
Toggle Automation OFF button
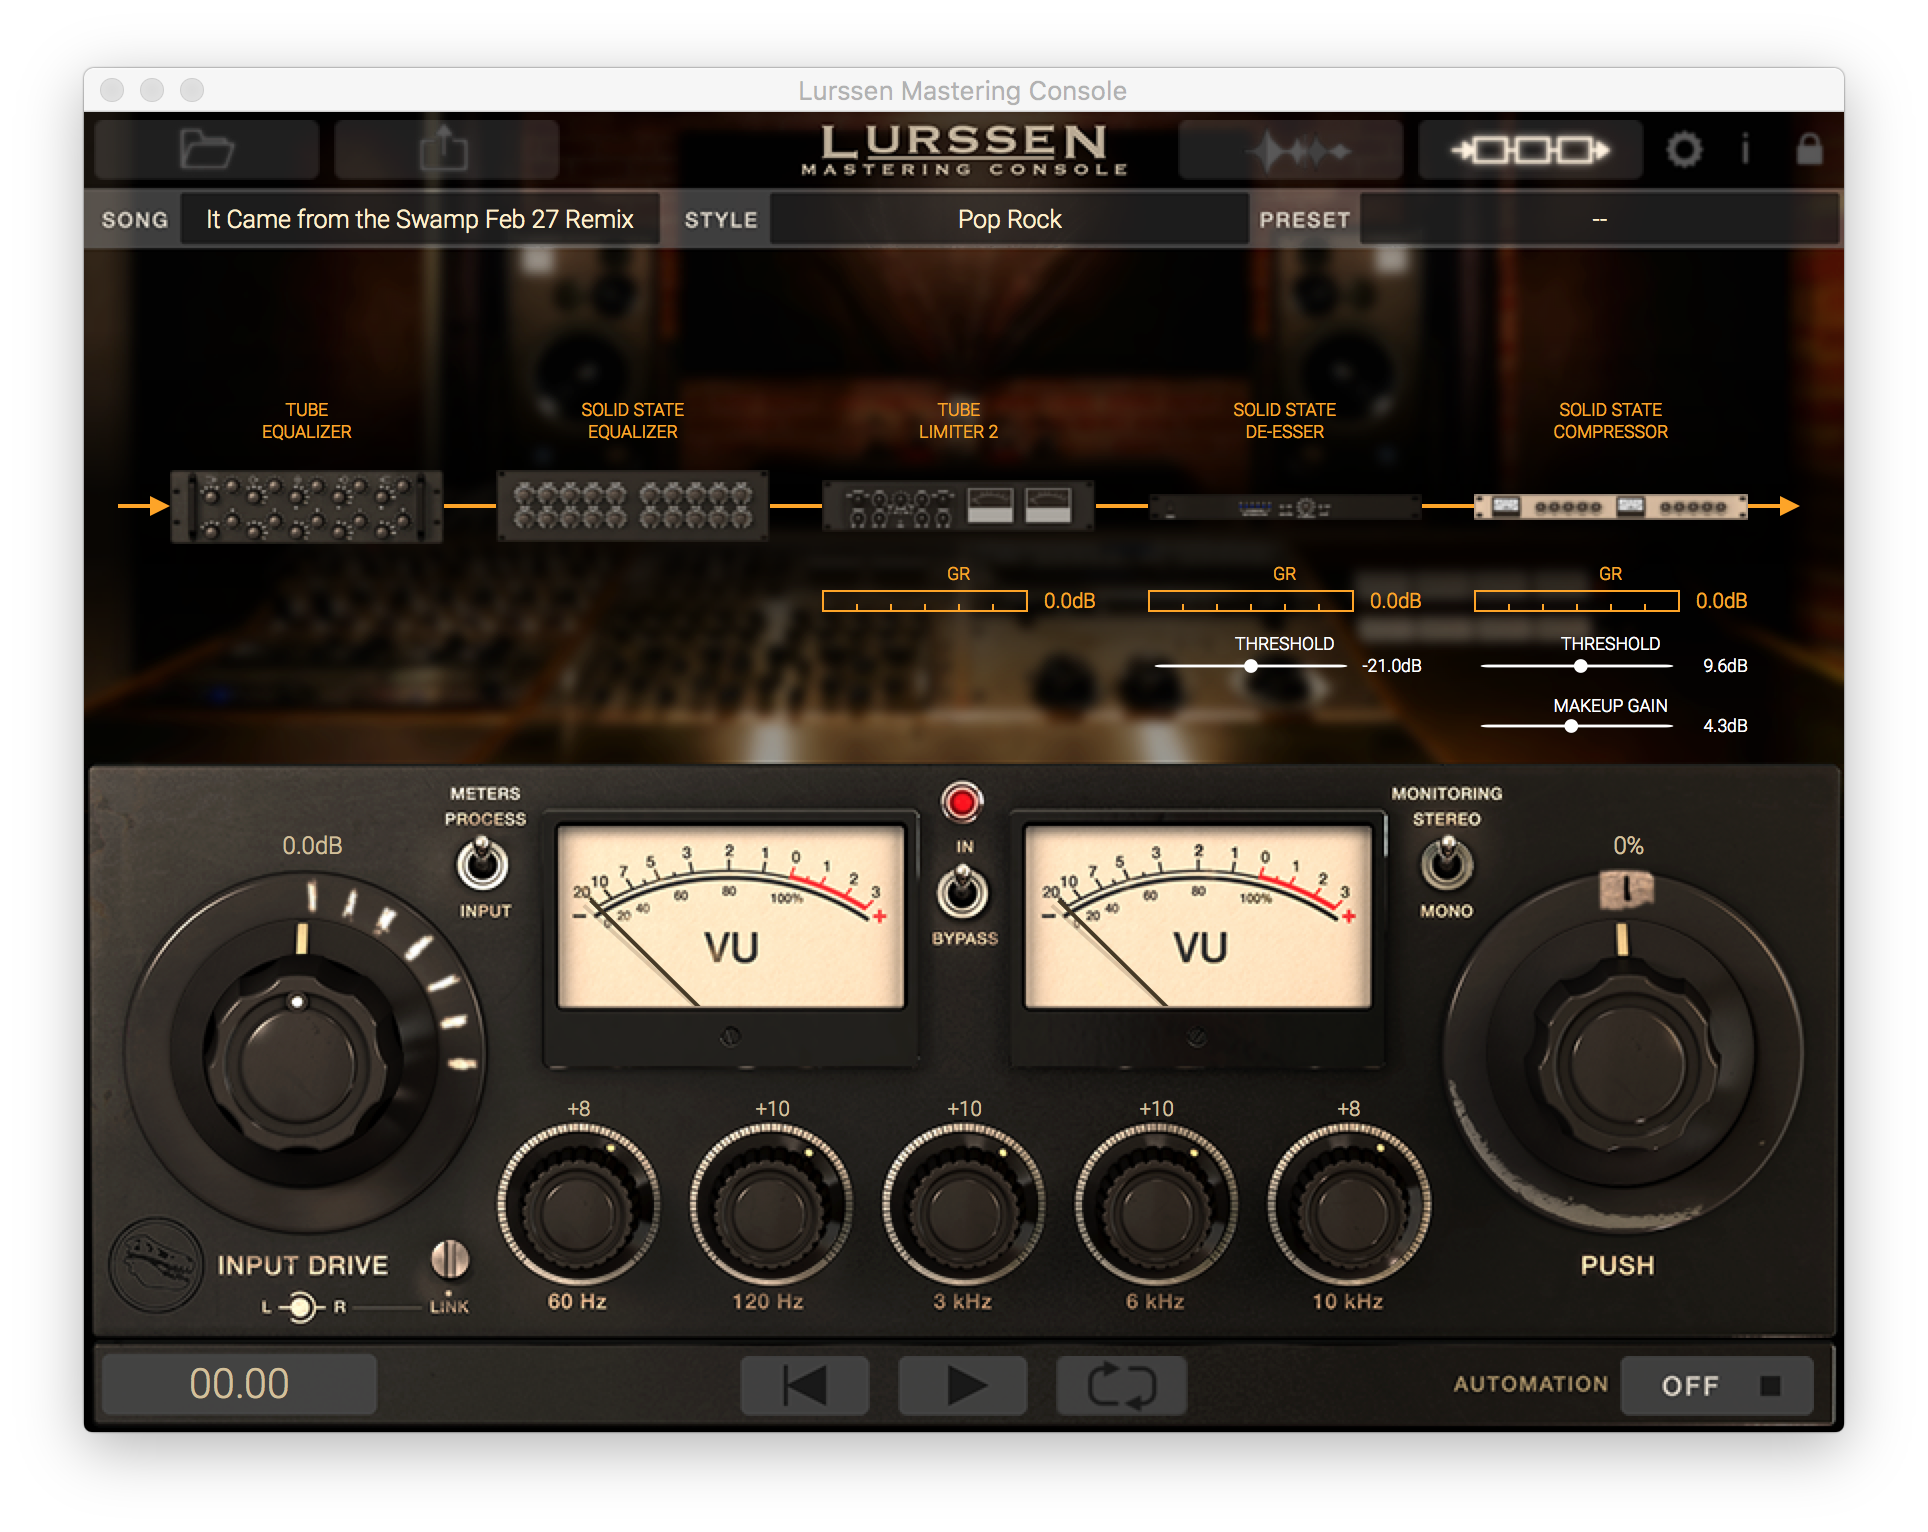pos(1716,1385)
